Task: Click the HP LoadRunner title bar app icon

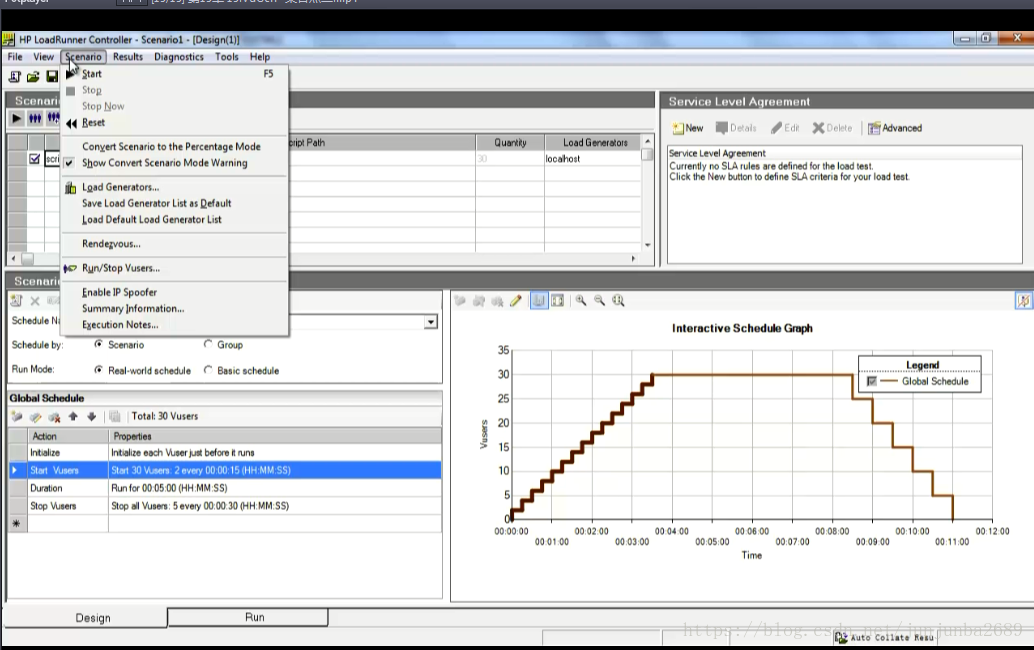Action: pyautogui.click(x=9, y=40)
